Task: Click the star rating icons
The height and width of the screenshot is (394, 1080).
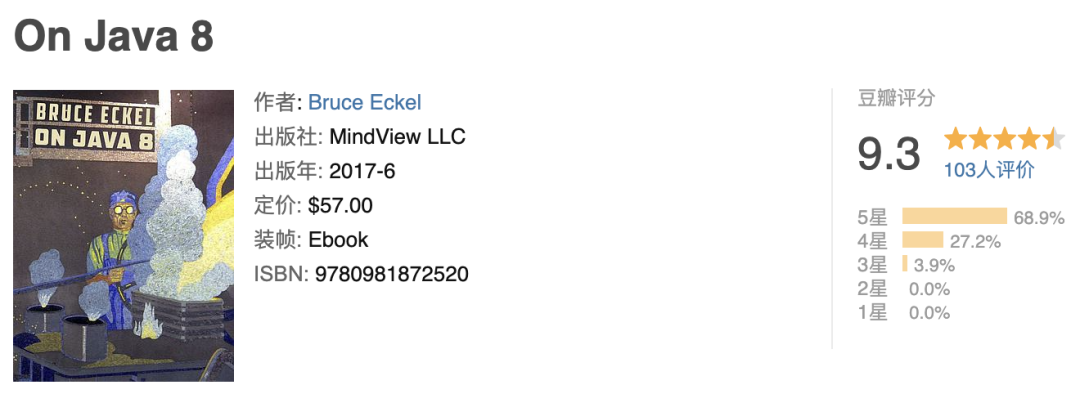Action: (1004, 138)
